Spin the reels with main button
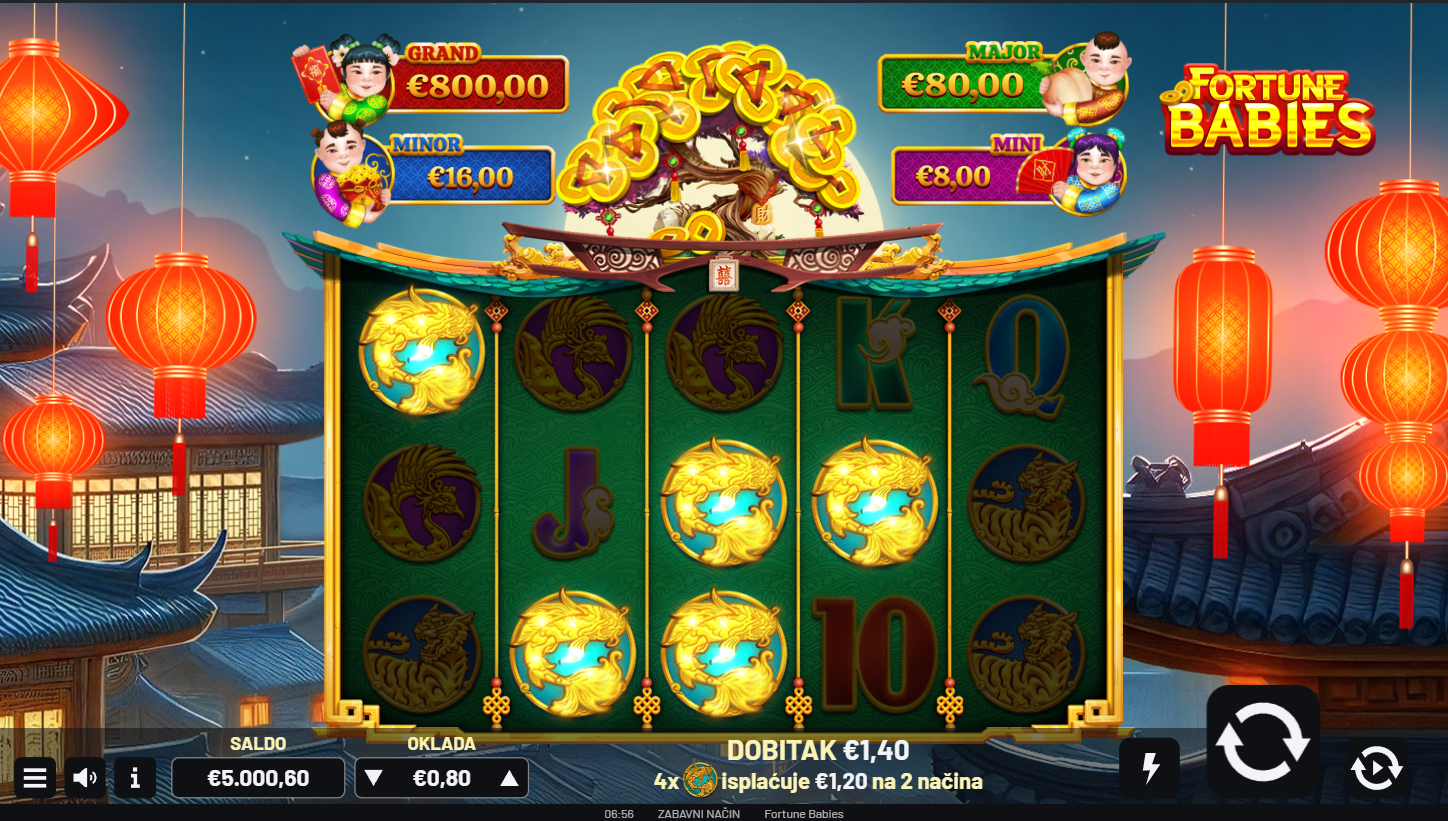This screenshot has height=821, width=1448. point(1263,742)
